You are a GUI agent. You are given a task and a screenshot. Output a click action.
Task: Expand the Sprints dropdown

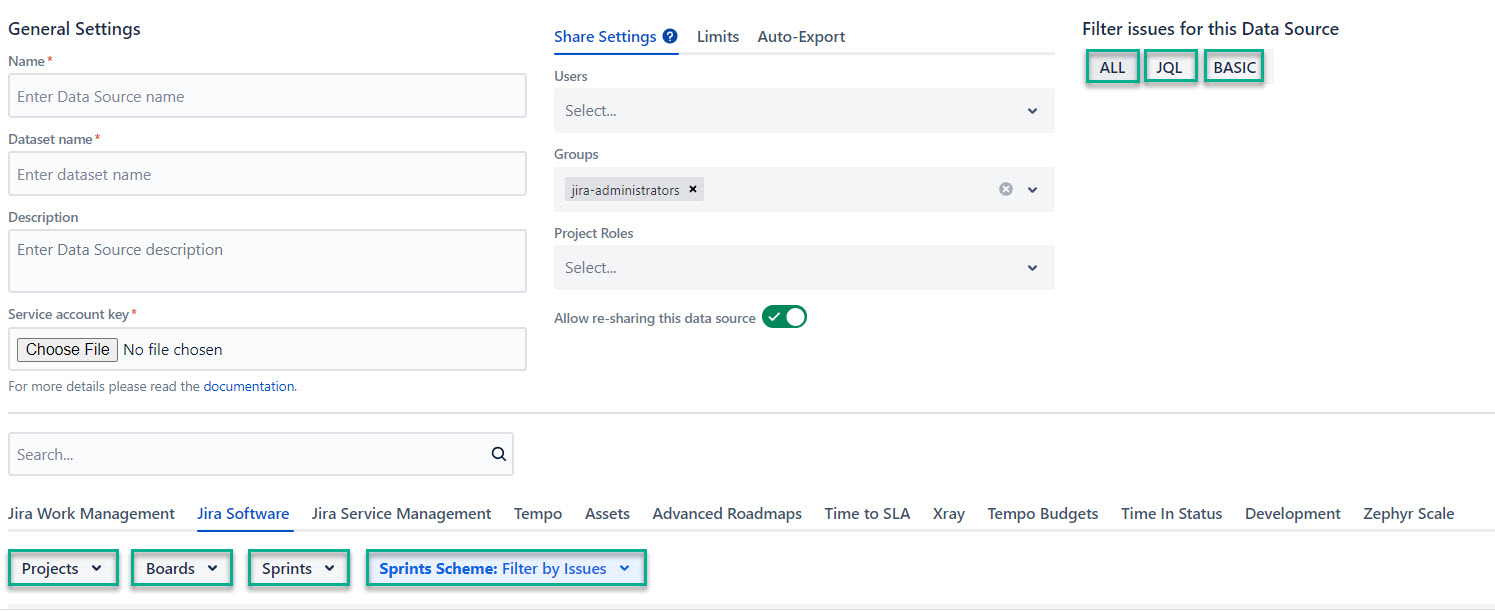298,568
